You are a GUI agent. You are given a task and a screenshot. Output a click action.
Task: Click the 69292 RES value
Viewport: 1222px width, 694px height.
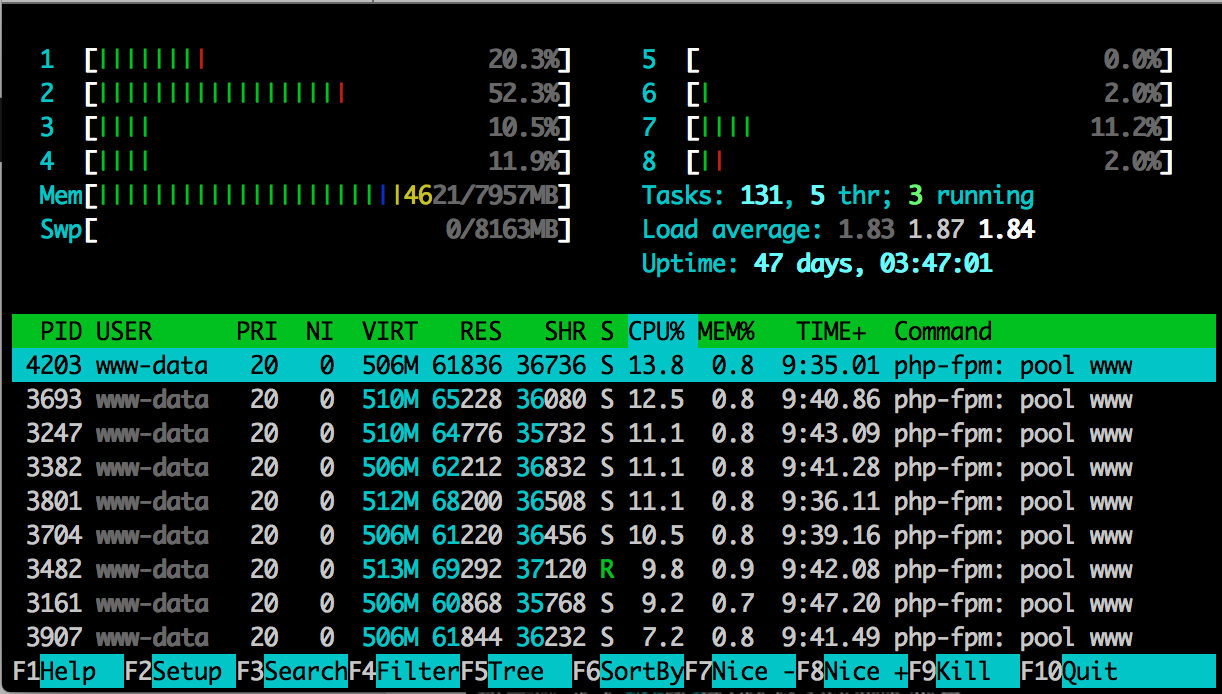(467, 570)
